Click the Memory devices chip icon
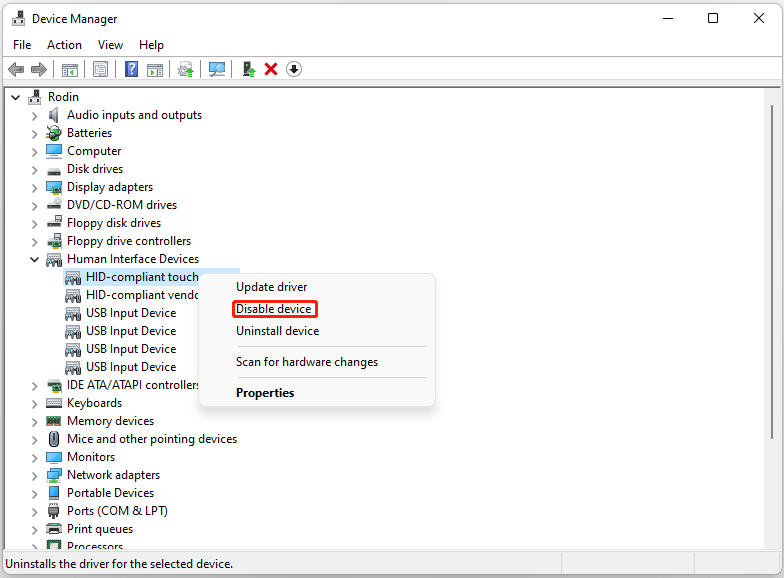Image resolution: width=784 pixels, height=578 pixels. tap(54, 421)
